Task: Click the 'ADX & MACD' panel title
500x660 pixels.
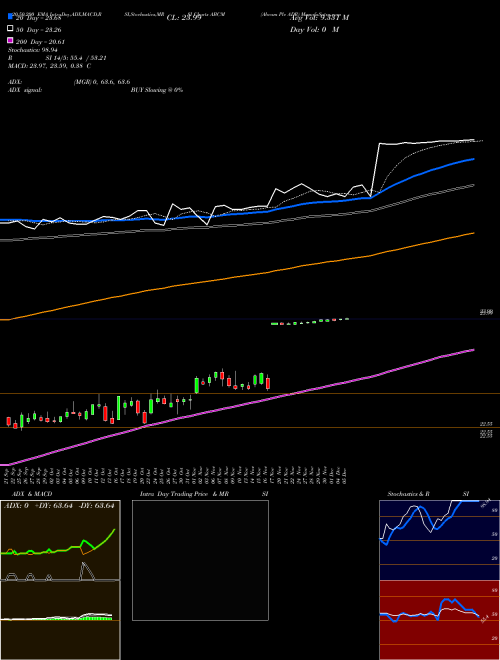Action: click(32, 494)
